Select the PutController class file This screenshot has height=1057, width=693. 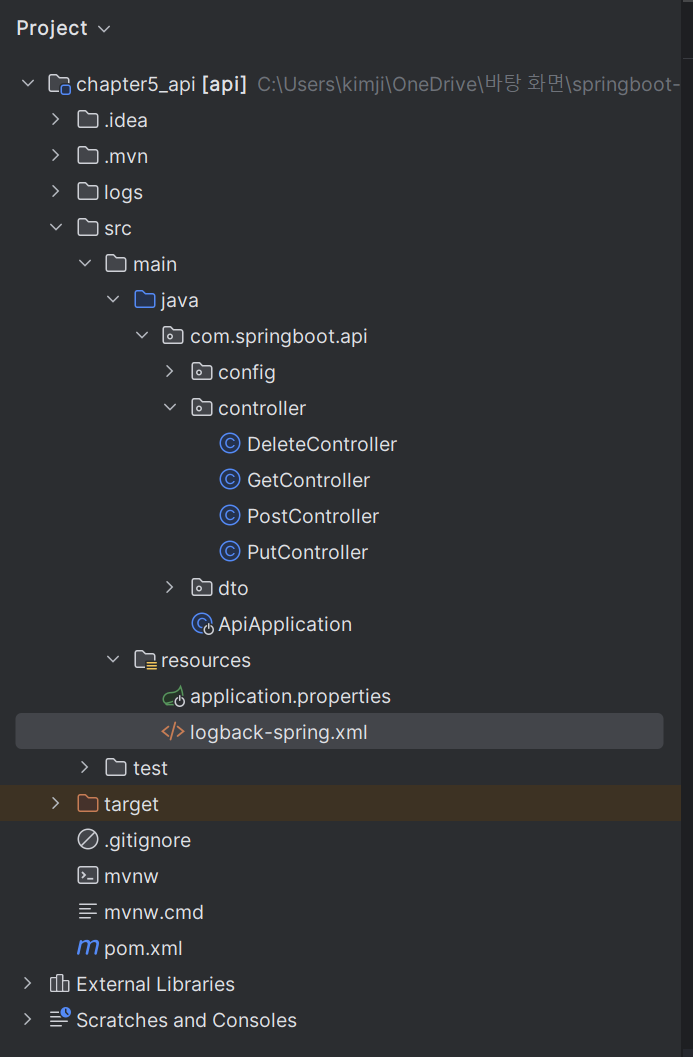pyautogui.click(x=307, y=552)
